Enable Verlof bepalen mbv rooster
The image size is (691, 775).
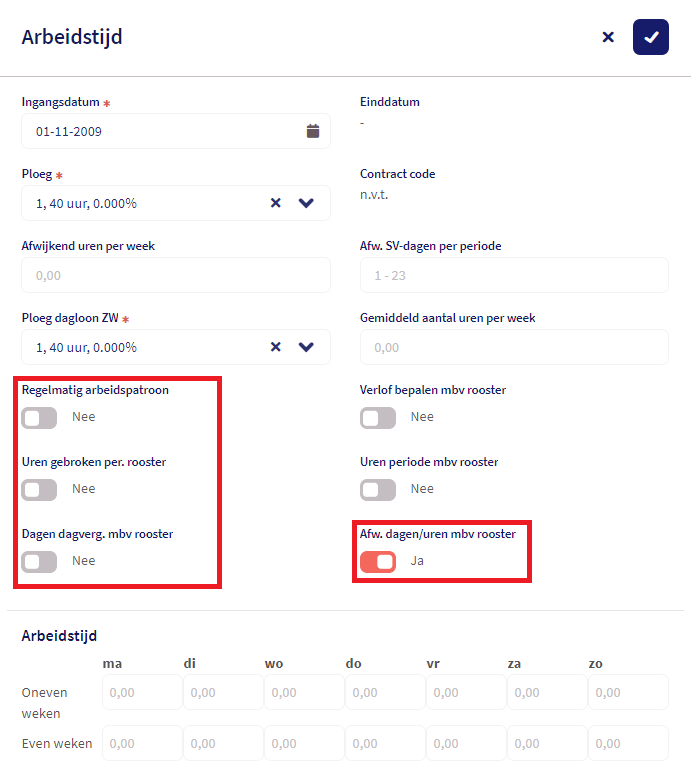[x=378, y=418]
